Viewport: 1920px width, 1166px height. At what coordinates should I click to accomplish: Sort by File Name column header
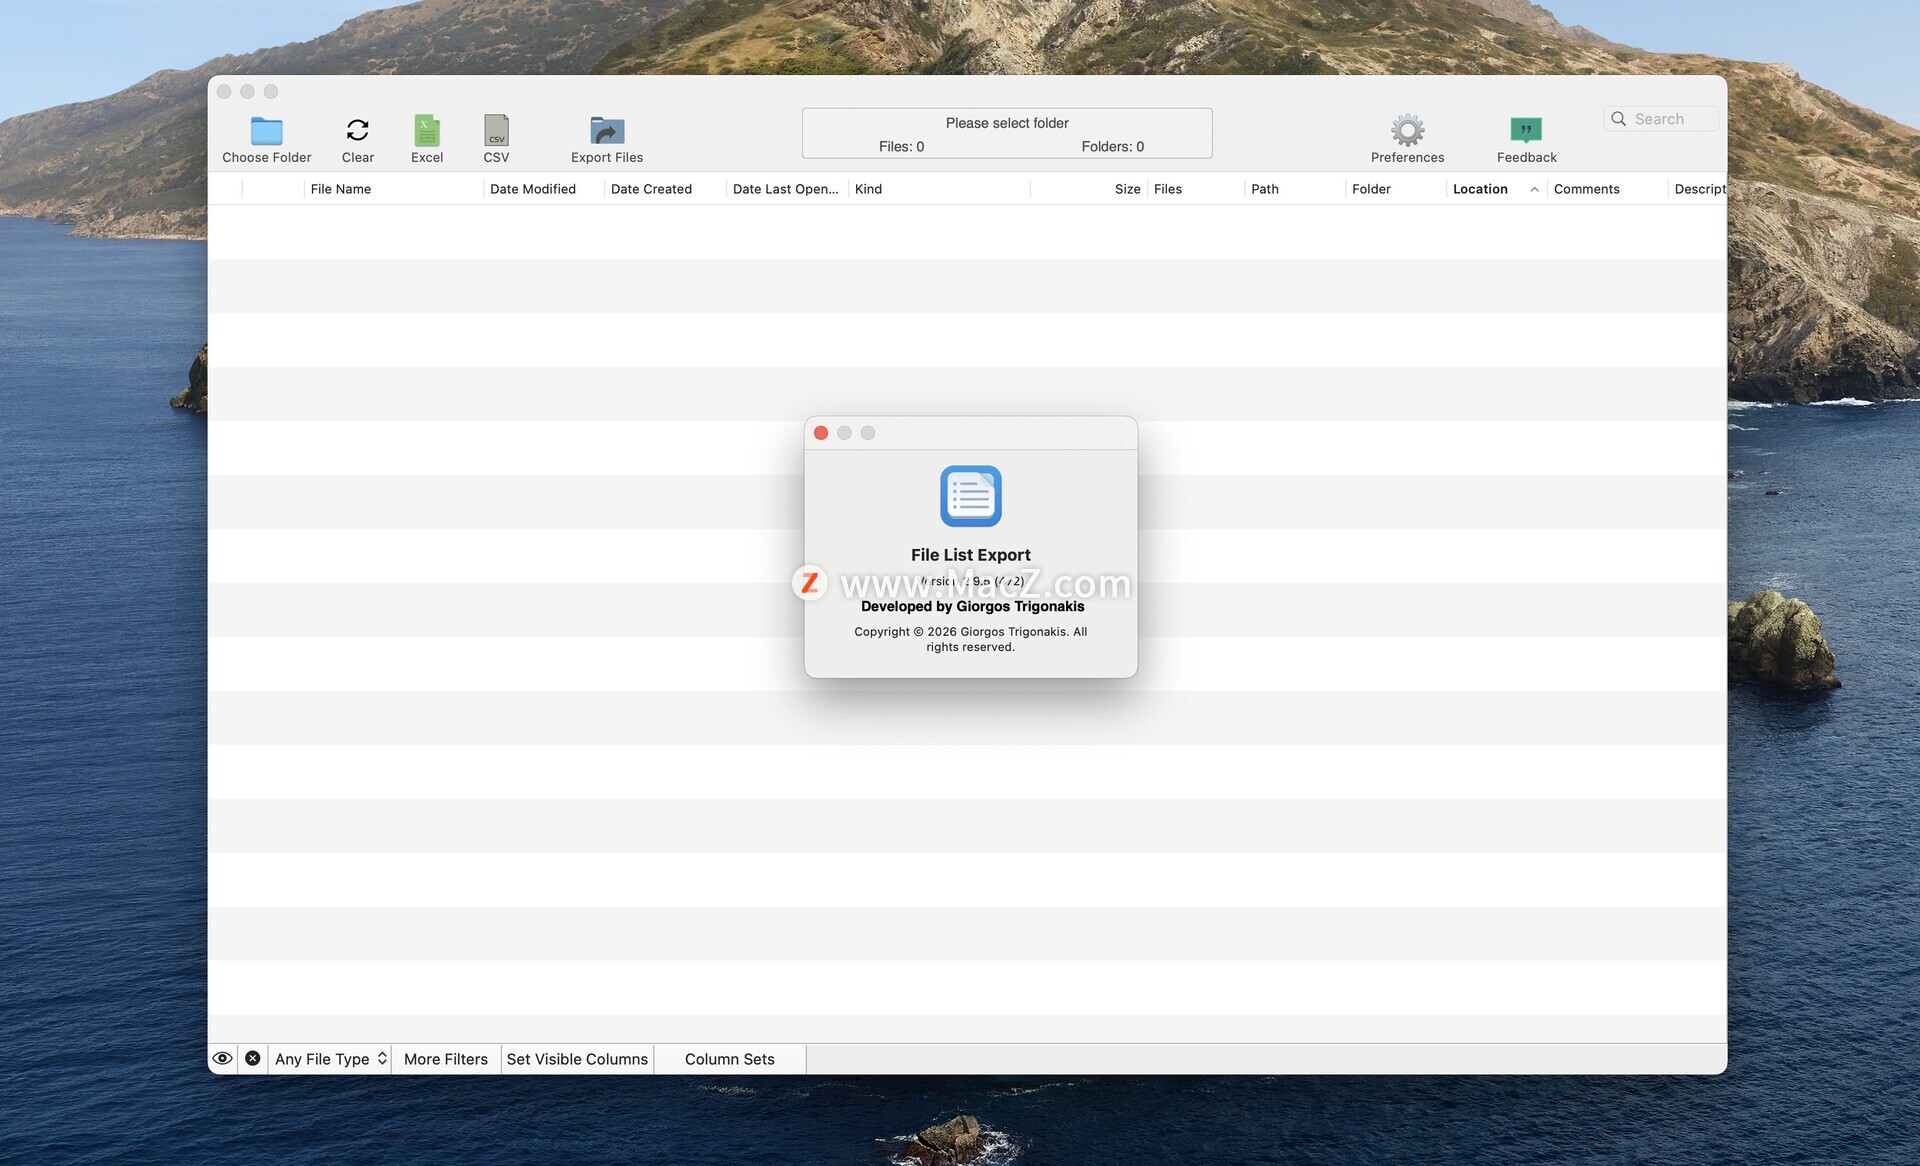(x=341, y=189)
